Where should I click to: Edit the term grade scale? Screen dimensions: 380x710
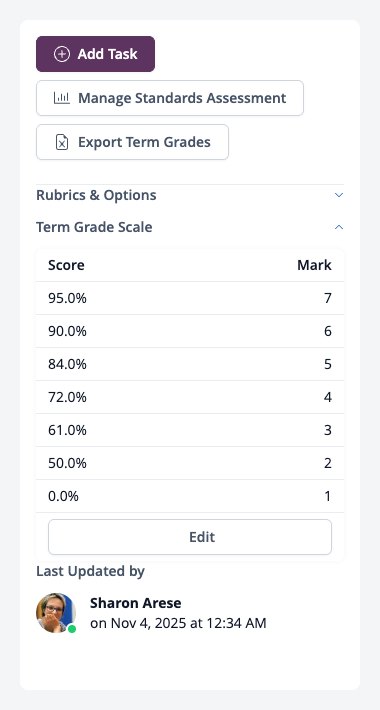coord(190,537)
